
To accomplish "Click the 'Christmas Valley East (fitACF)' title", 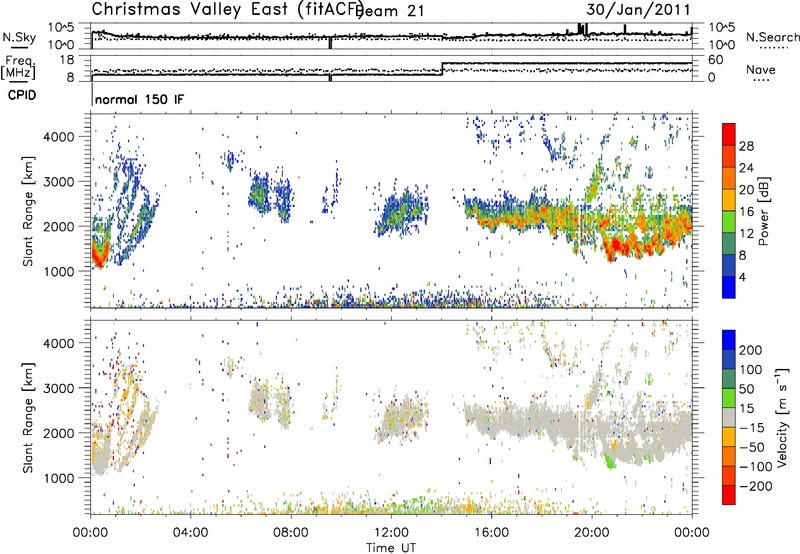I will point(228,9).
